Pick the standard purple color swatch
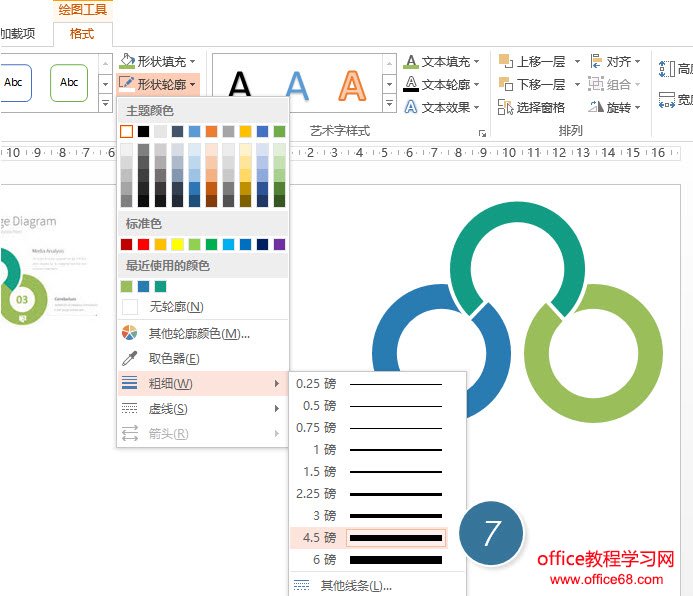The width and height of the screenshot is (693, 596). (x=279, y=244)
